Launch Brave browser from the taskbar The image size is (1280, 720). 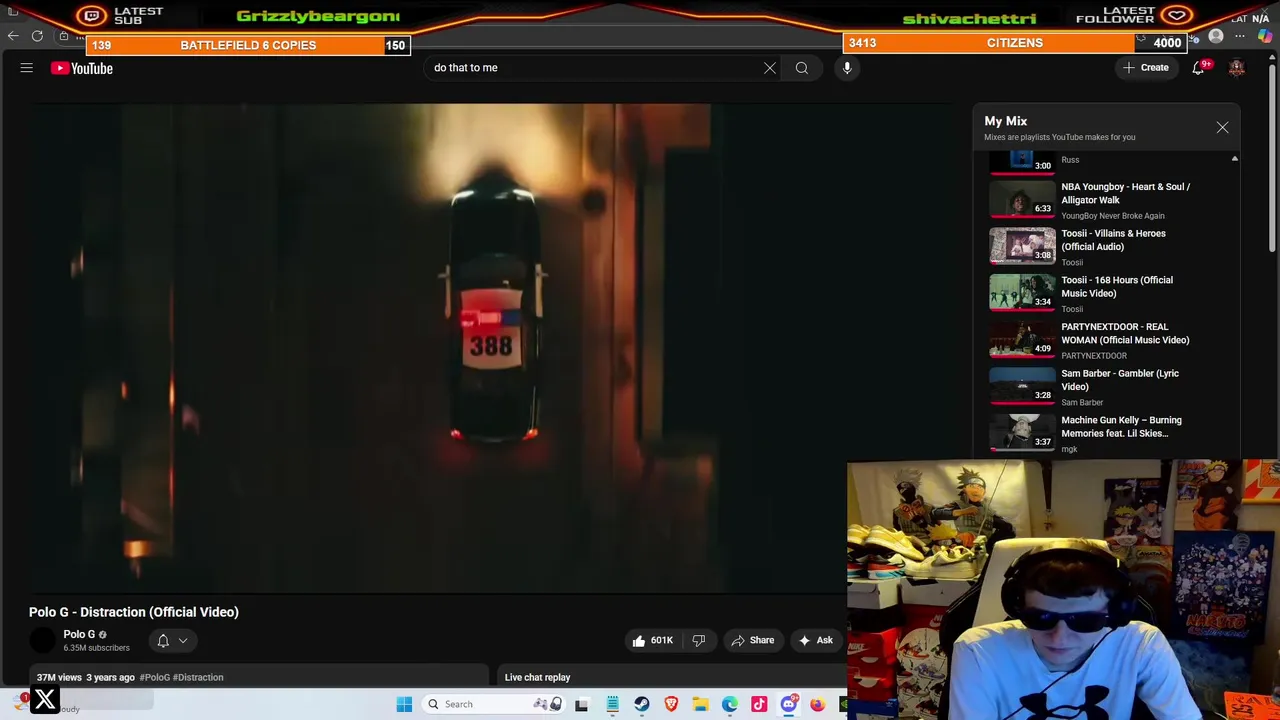pyautogui.click(x=671, y=704)
